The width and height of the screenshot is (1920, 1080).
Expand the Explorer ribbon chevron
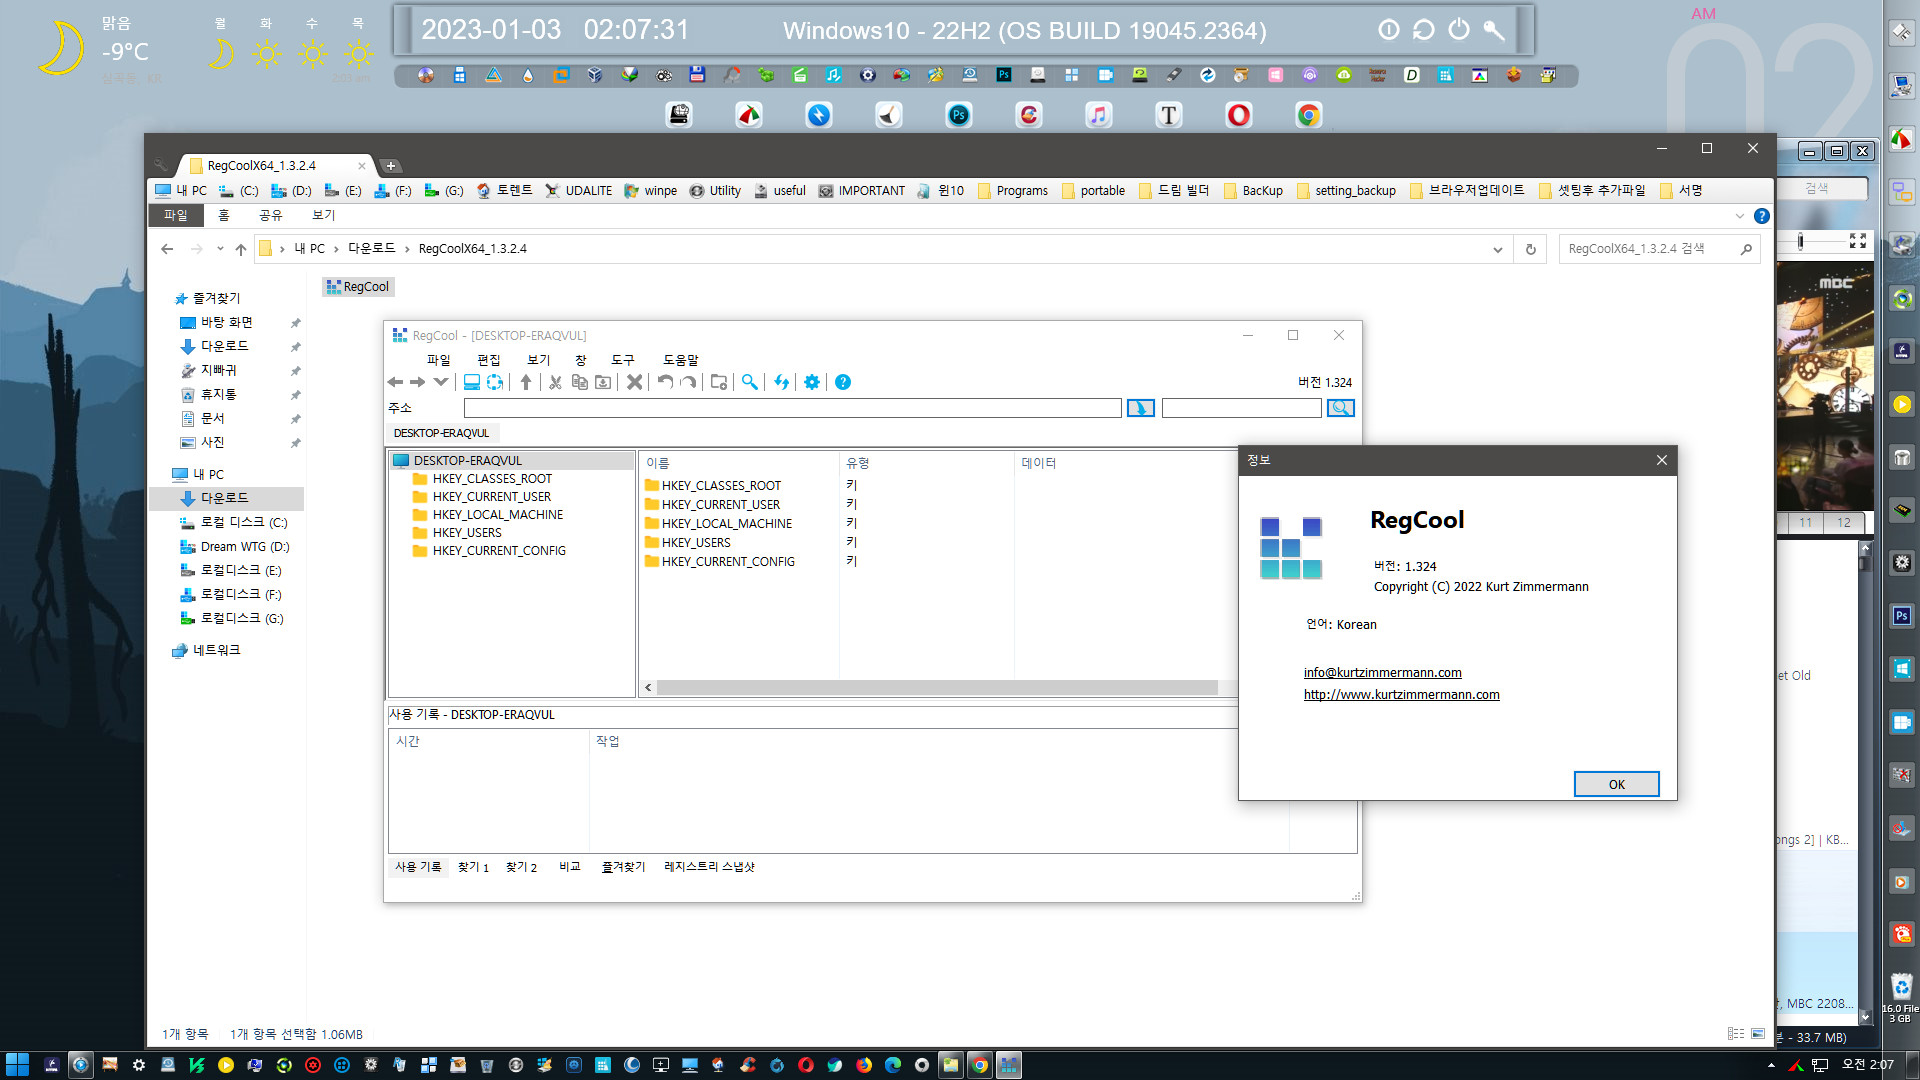(x=1739, y=216)
